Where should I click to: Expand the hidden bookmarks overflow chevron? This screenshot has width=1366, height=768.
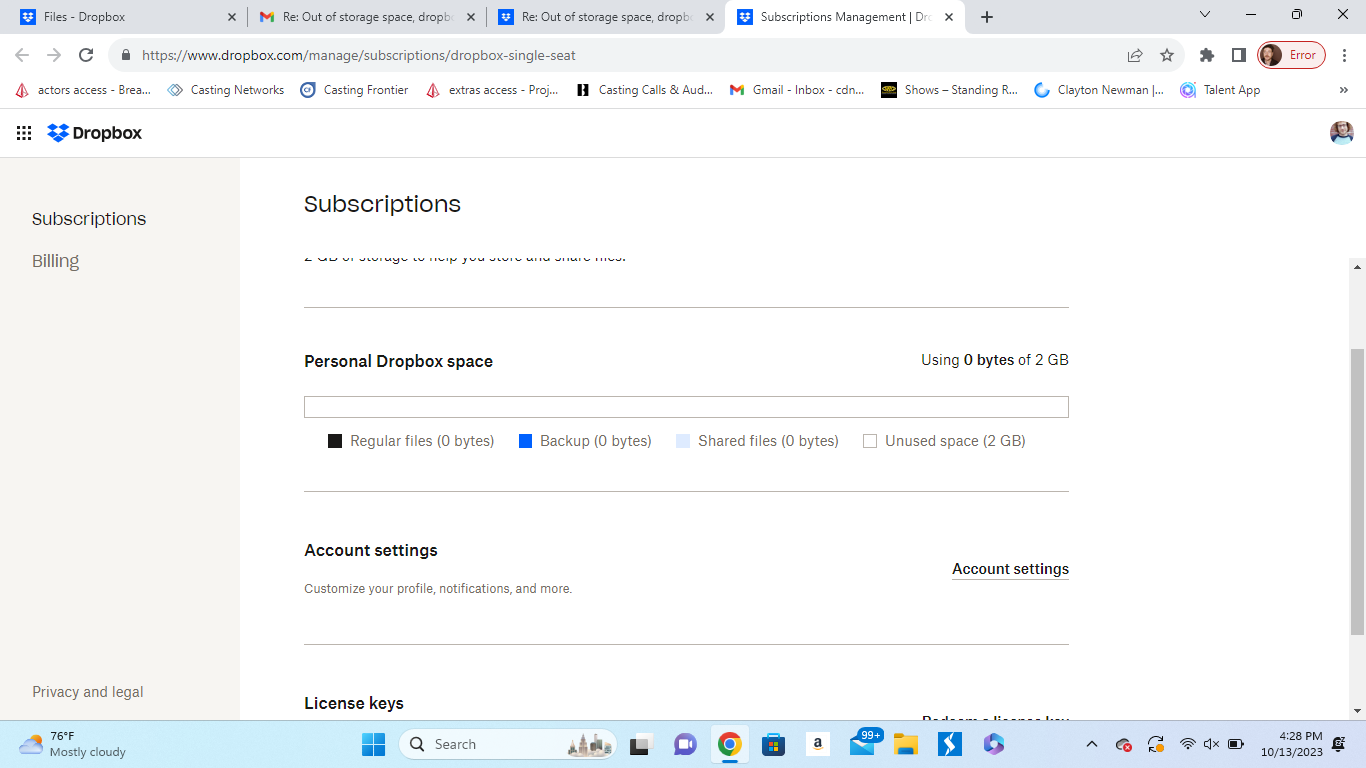[x=1343, y=90]
